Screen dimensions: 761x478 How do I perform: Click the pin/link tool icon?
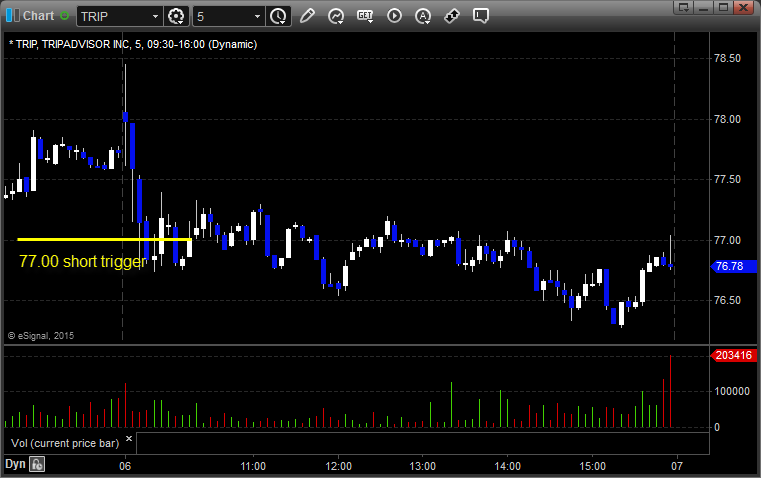click(x=452, y=16)
